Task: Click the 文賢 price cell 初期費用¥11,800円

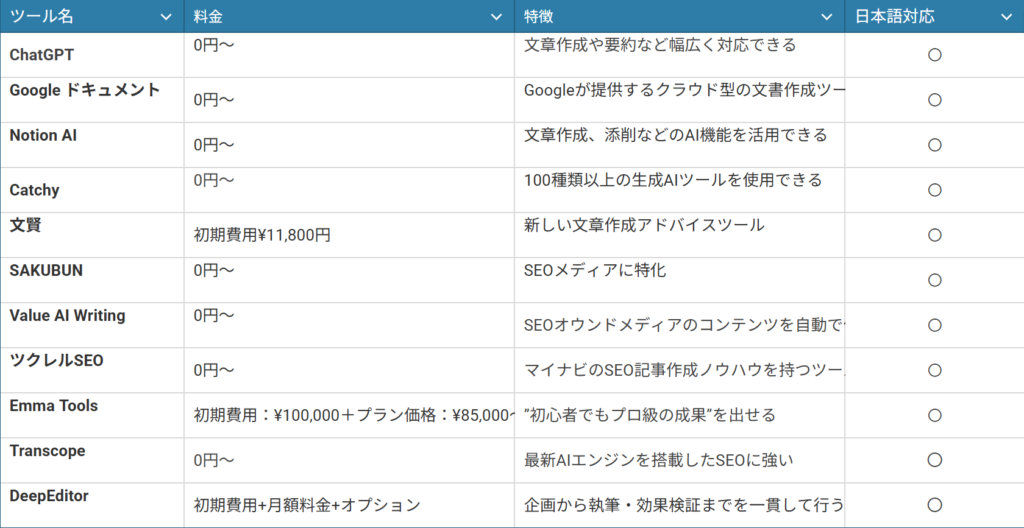Action: pyautogui.click(x=262, y=236)
